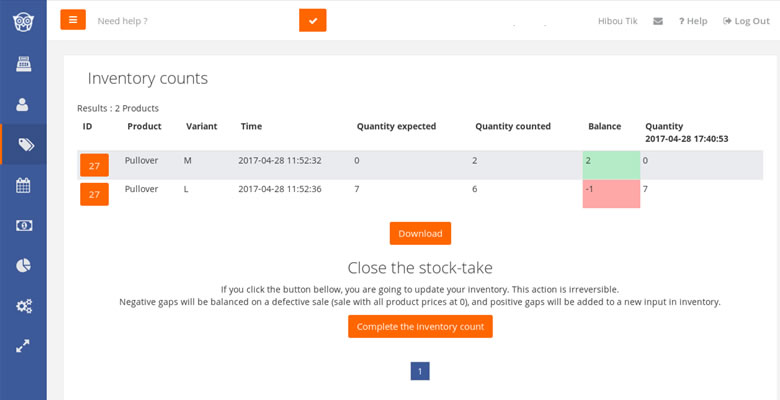780x400 pixels.
Task: Click the Download button
Action: [420, 233]
